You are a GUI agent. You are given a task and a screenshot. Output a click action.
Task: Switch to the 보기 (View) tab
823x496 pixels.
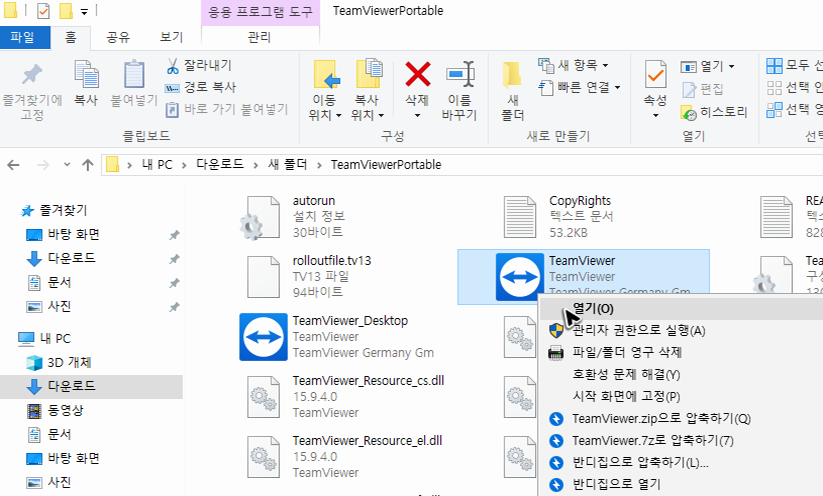[171, 37]
